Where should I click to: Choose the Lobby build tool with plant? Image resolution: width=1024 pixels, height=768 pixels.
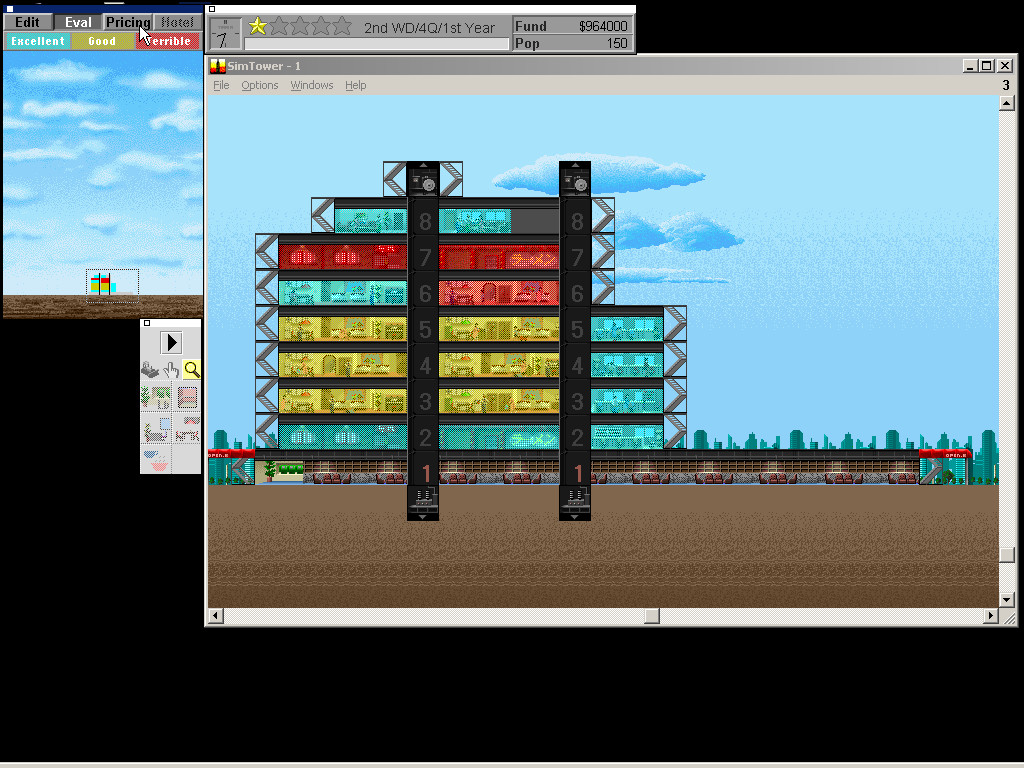(x=156, y=397)
